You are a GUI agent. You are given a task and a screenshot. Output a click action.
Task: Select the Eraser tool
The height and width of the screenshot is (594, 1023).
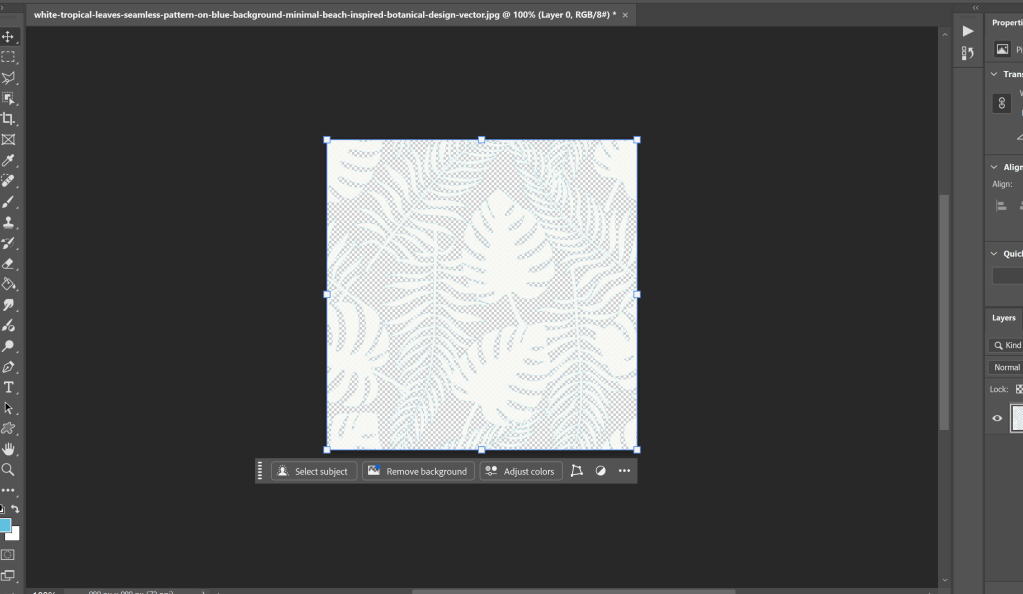pyautogui.click(x=9, y=264)
